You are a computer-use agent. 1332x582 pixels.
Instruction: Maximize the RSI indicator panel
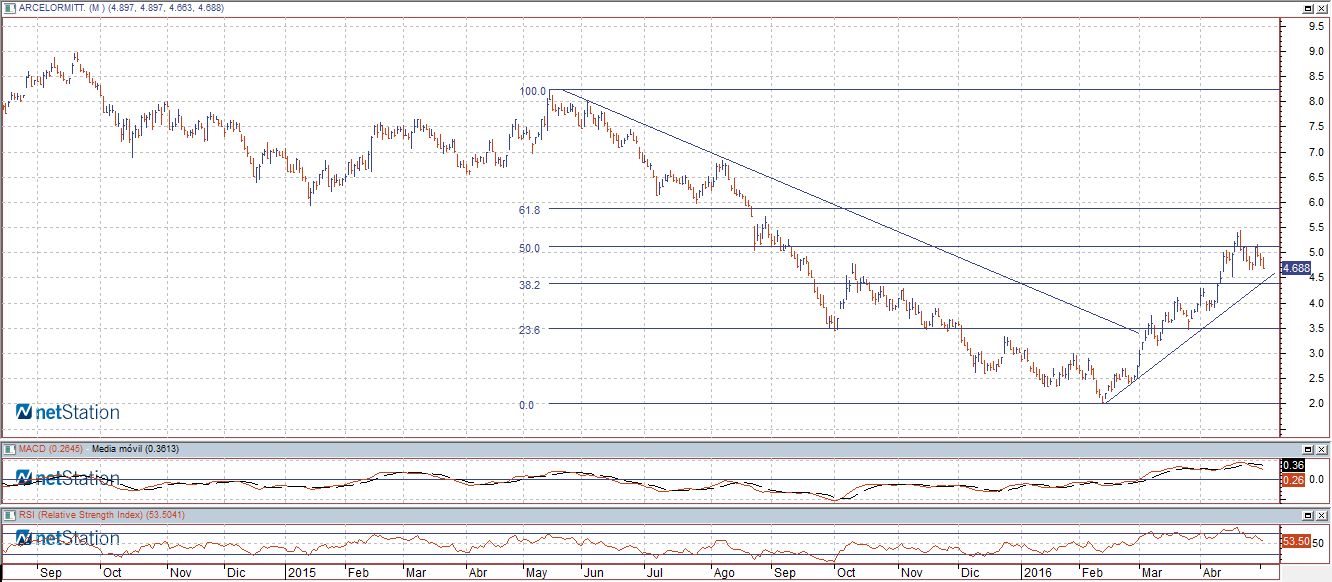pos(1307,515)
